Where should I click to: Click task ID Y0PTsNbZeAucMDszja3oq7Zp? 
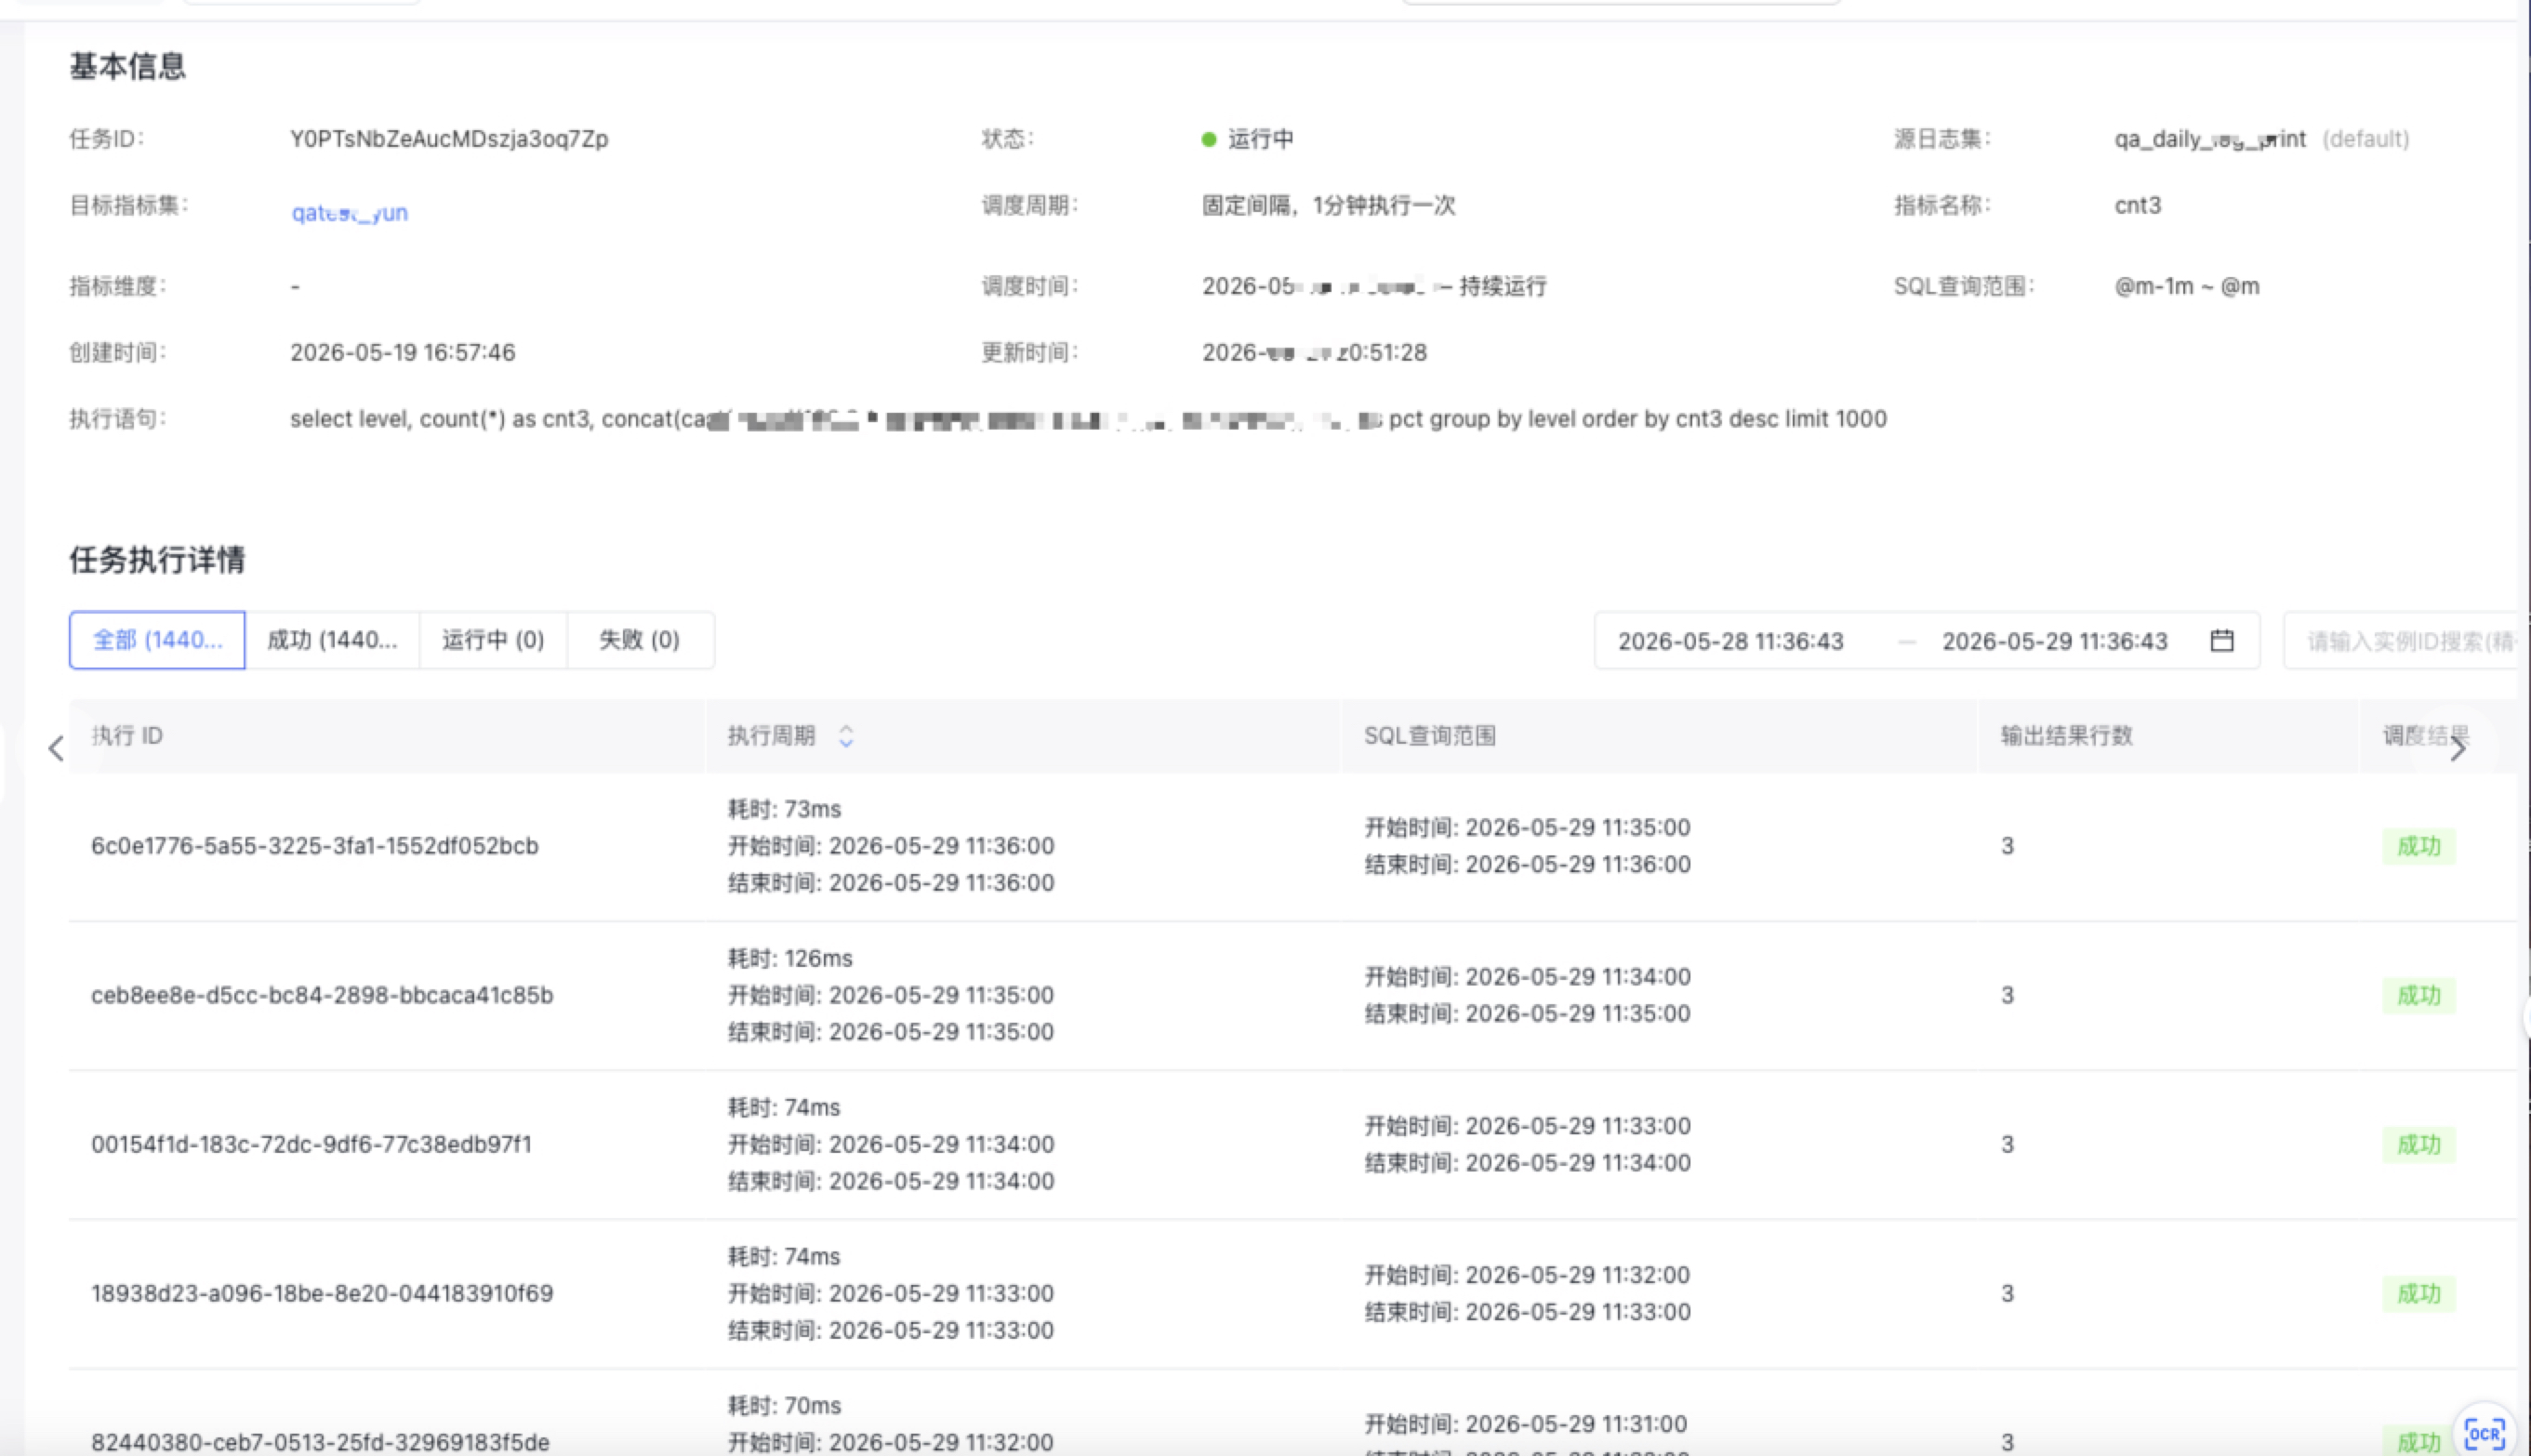click(x=449, y=139)
